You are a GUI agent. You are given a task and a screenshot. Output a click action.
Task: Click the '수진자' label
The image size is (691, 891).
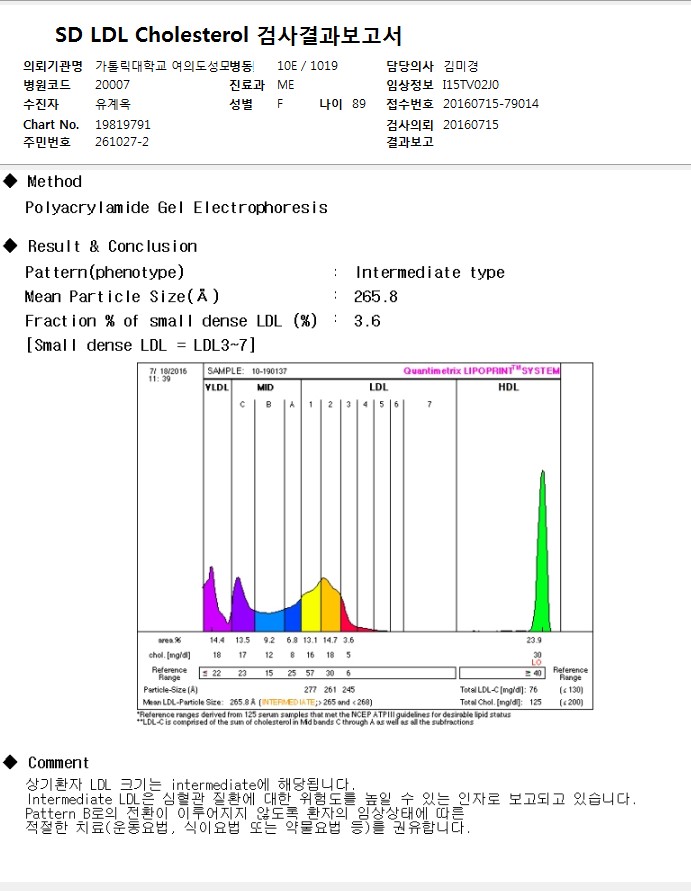(41, 104)
